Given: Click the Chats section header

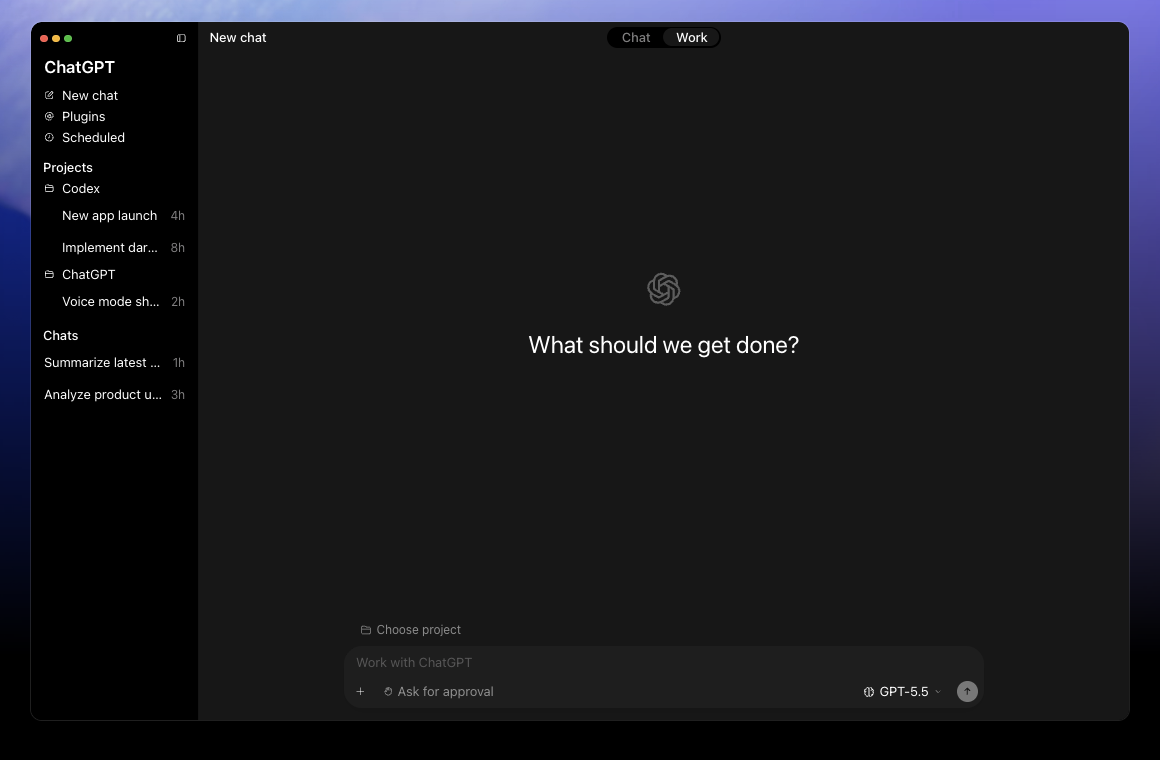Looking at the screenshot, I should point(61,336).
